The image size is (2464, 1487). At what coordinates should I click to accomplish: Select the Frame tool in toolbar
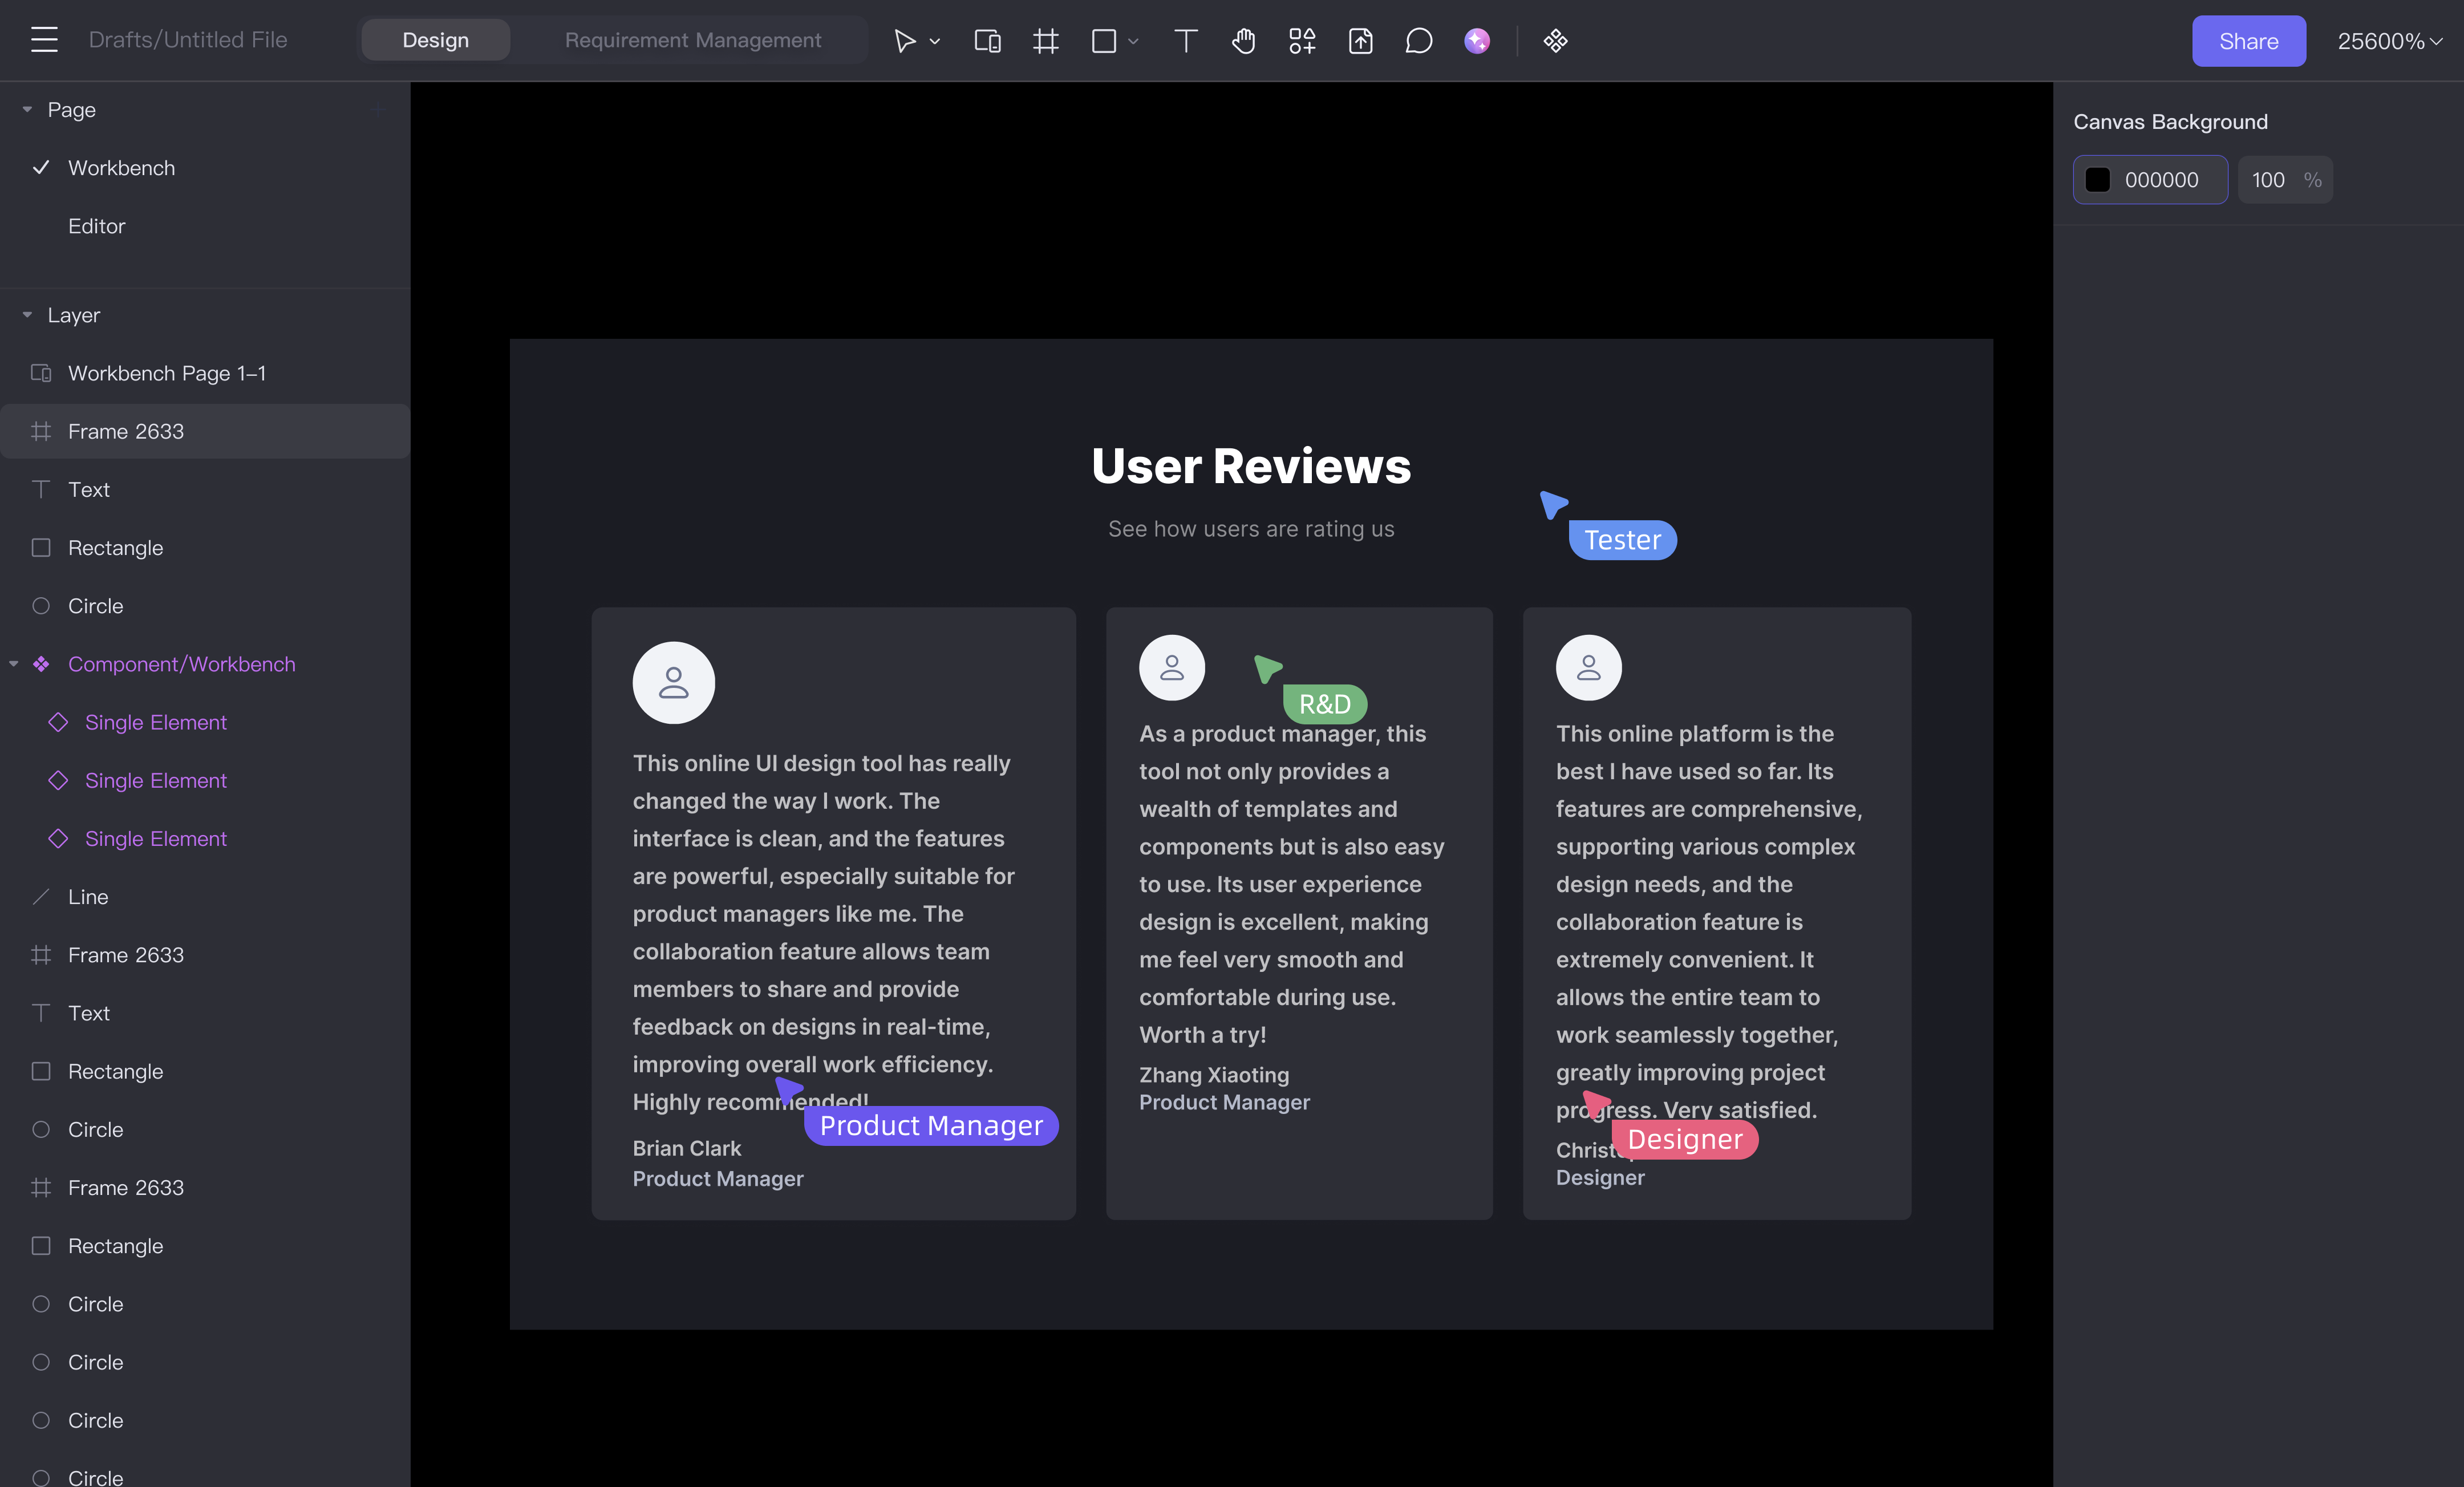1045,41
